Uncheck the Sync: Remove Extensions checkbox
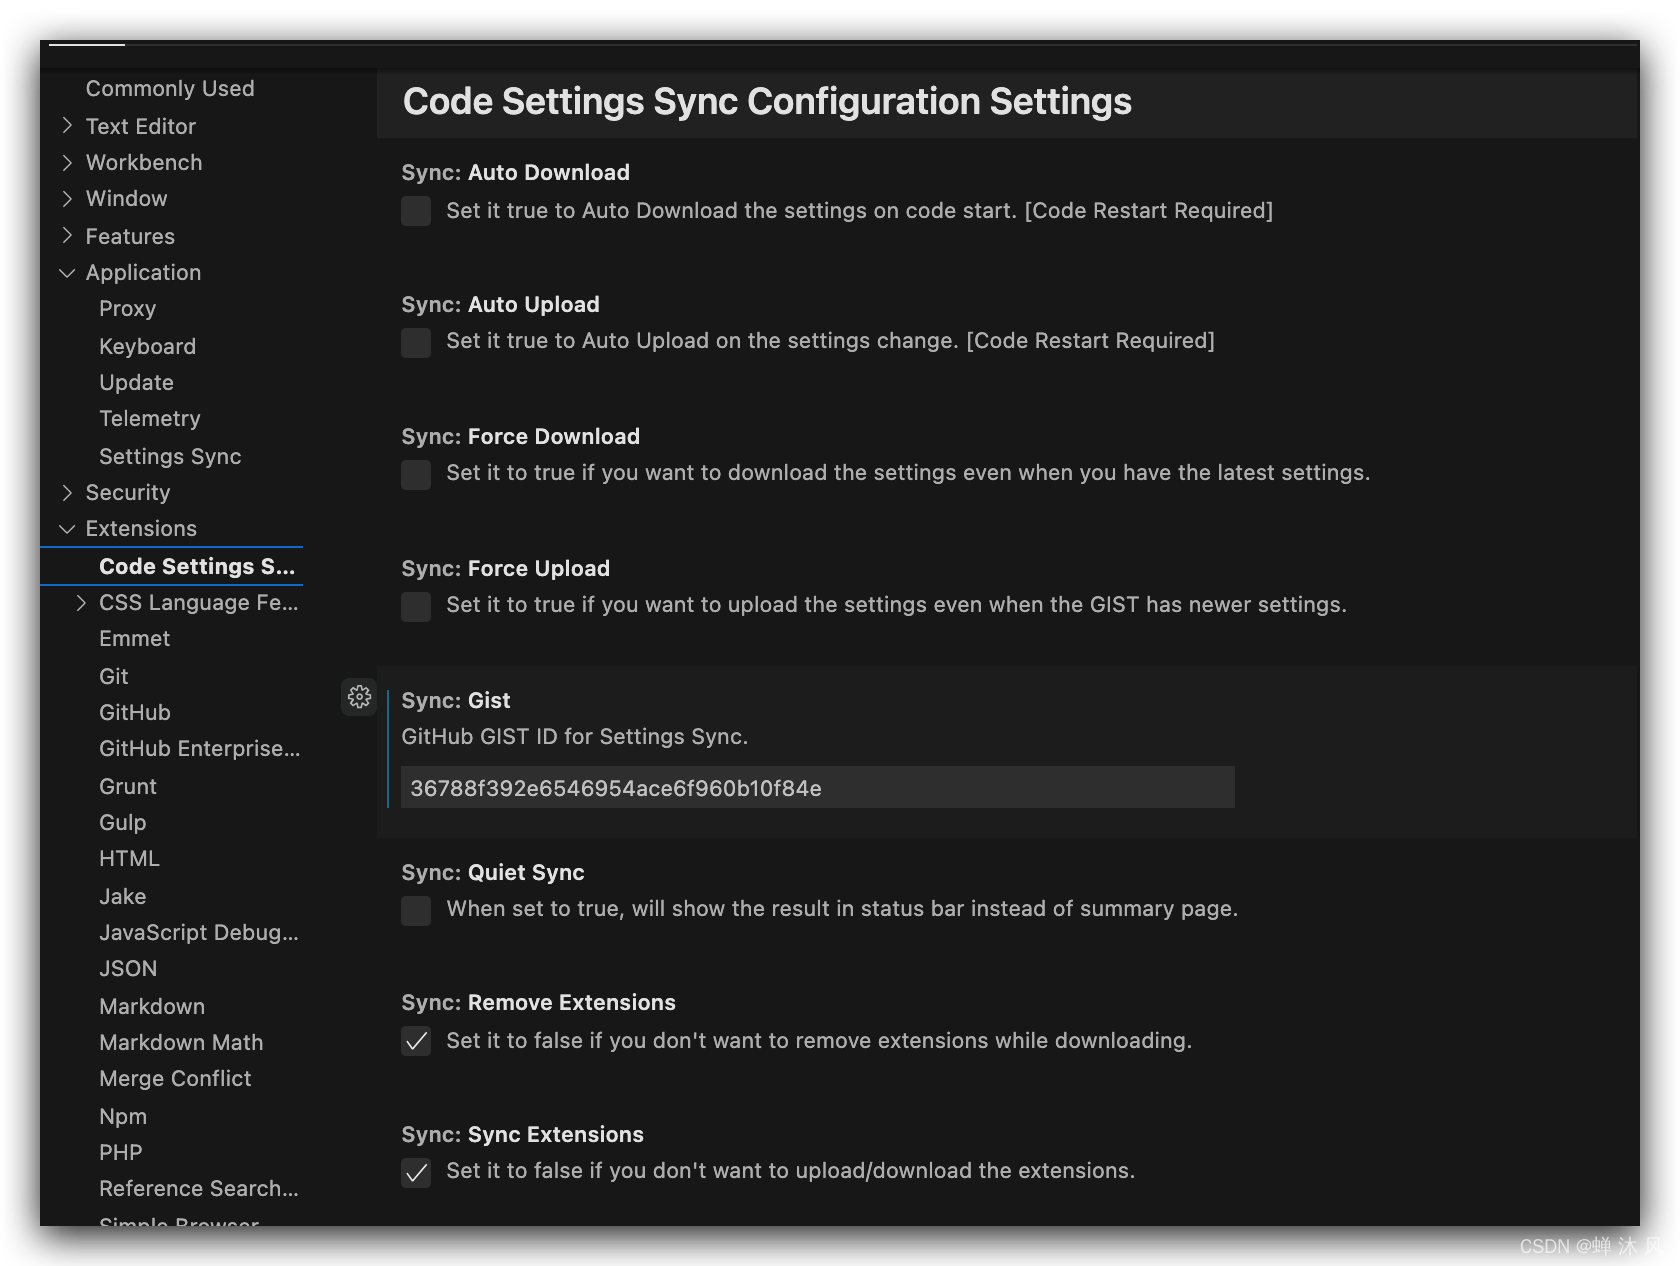This screenshot has width=1680, height=1266. [416, 1041]
